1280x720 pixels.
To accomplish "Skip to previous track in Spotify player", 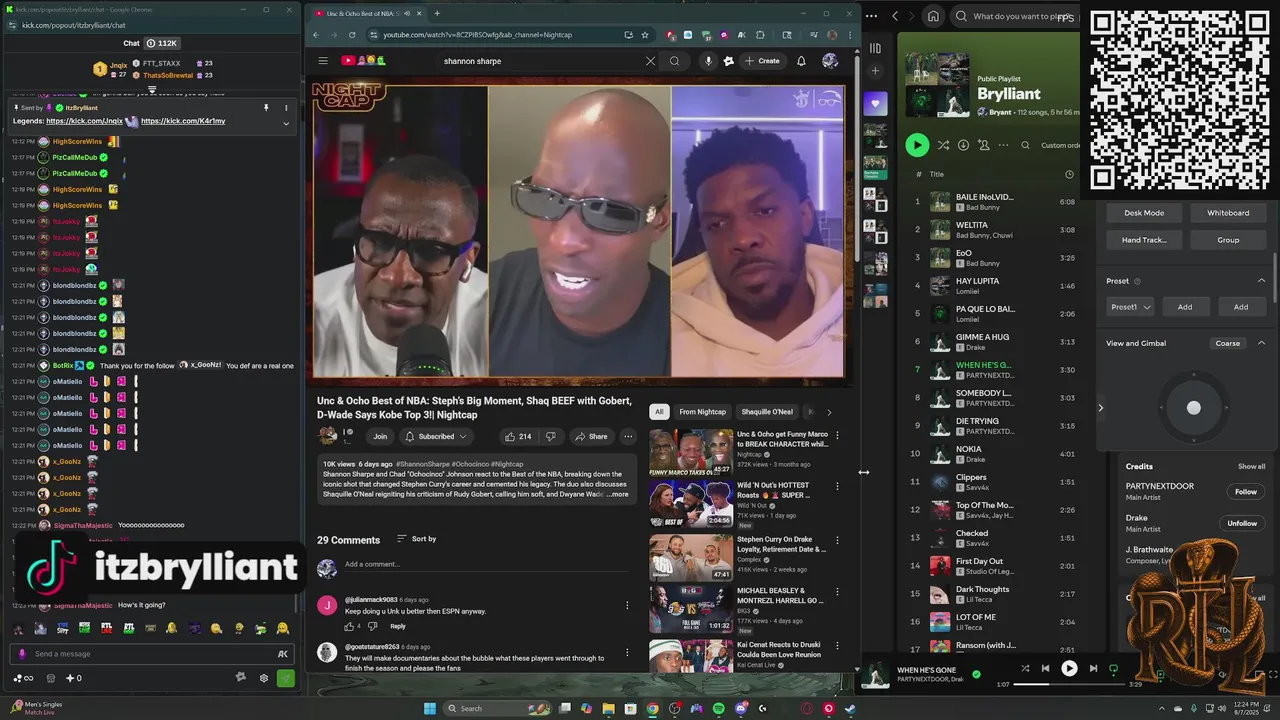I will point(1045,668).
